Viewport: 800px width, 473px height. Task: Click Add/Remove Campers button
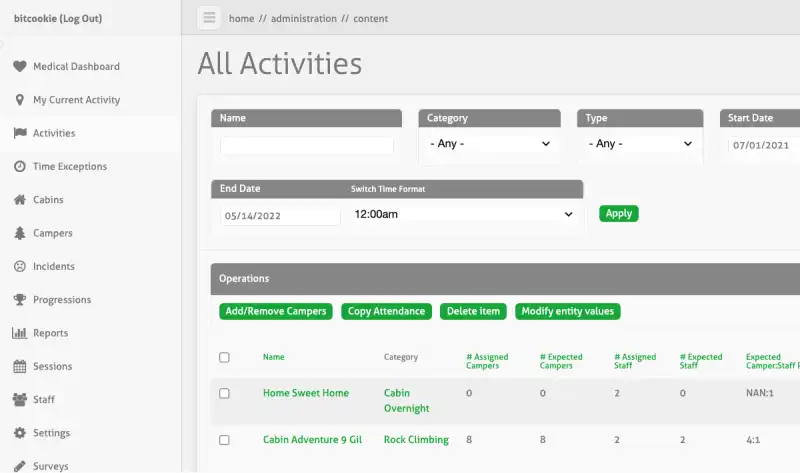[x=276, y=311]
